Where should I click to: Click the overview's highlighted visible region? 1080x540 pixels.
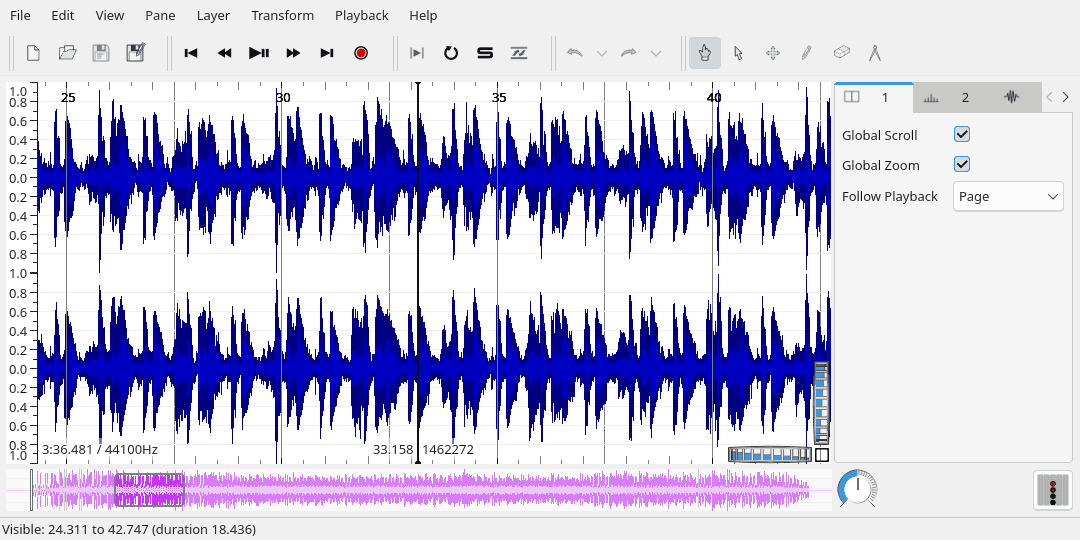tap(149, 490)
